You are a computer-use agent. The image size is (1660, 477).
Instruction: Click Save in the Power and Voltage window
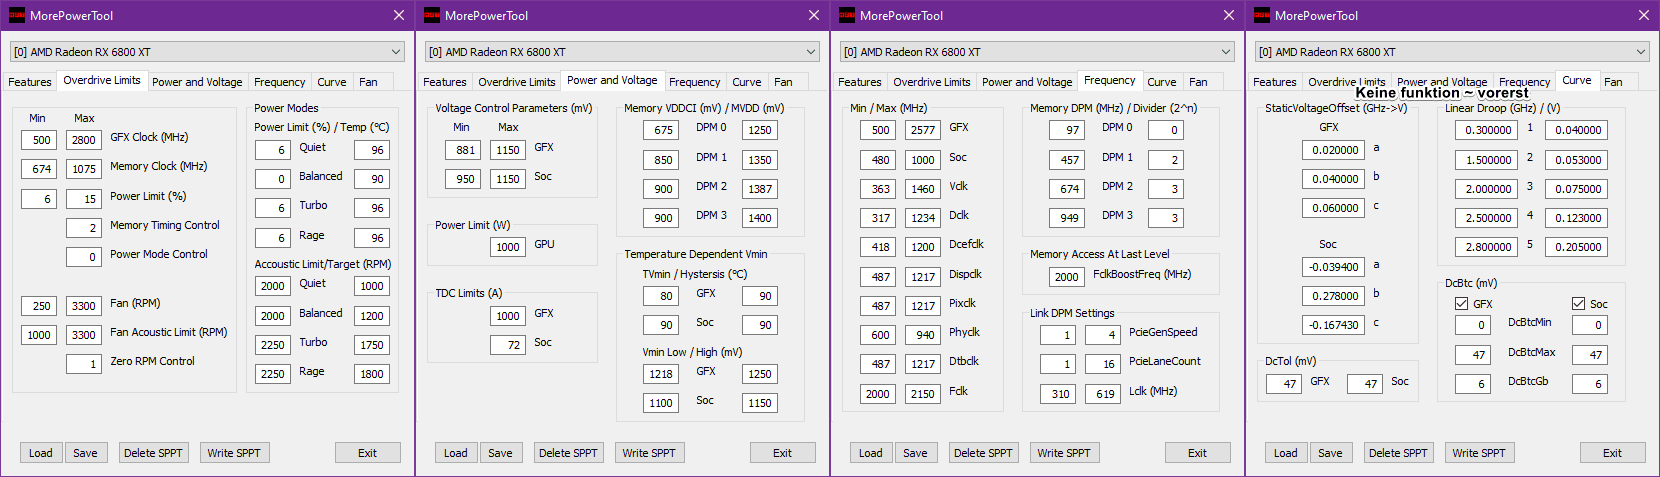[x=500, y=453]
